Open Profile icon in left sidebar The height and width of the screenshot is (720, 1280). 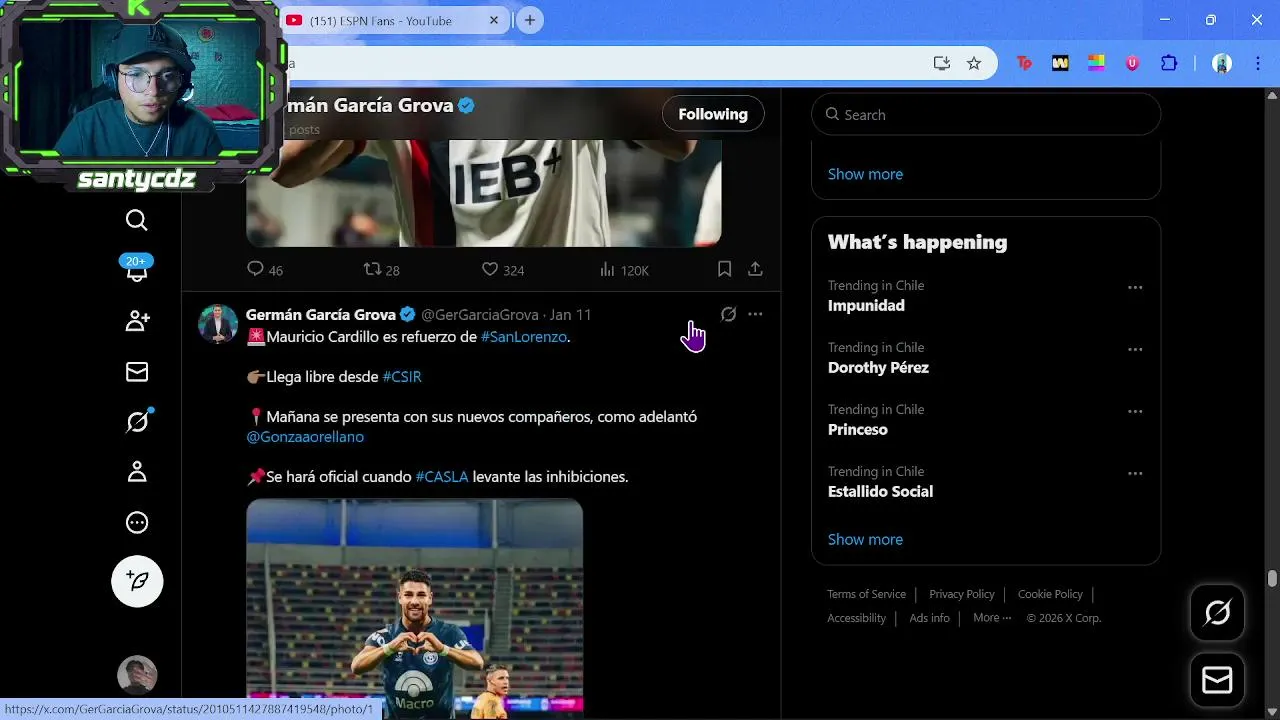[x=137, y=472]
